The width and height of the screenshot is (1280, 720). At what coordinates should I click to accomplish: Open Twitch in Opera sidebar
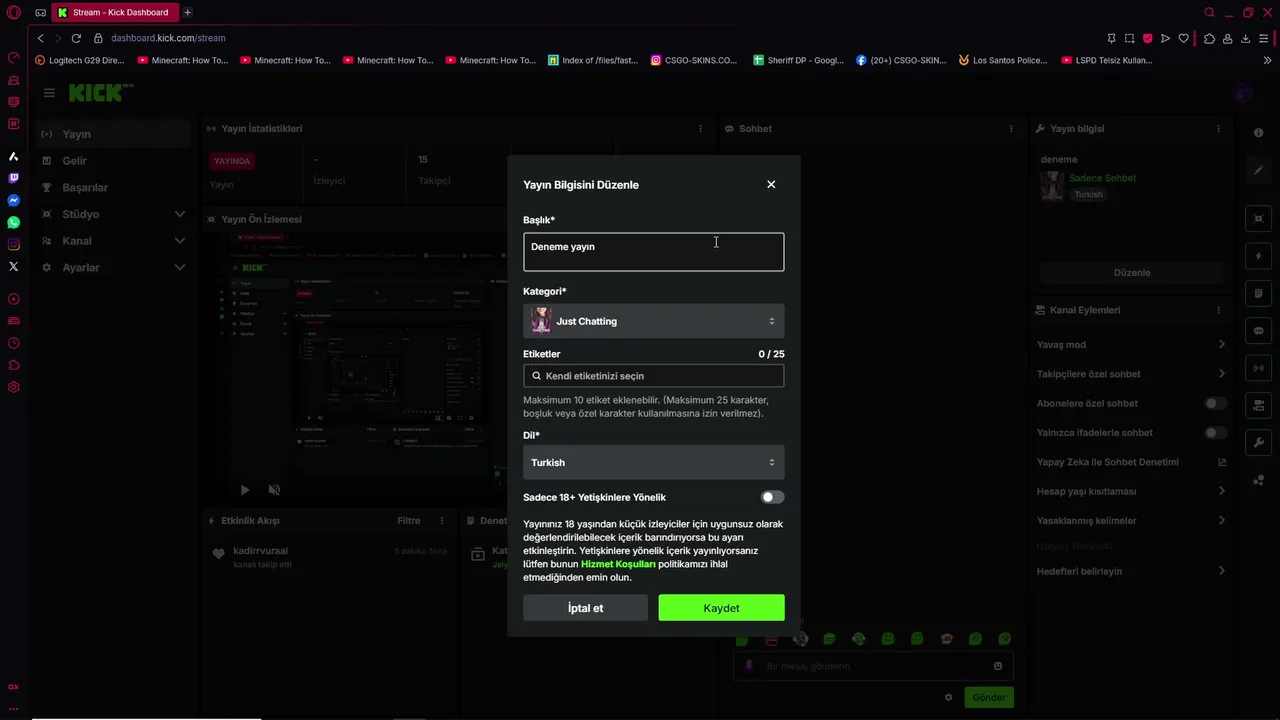point(13,178)
